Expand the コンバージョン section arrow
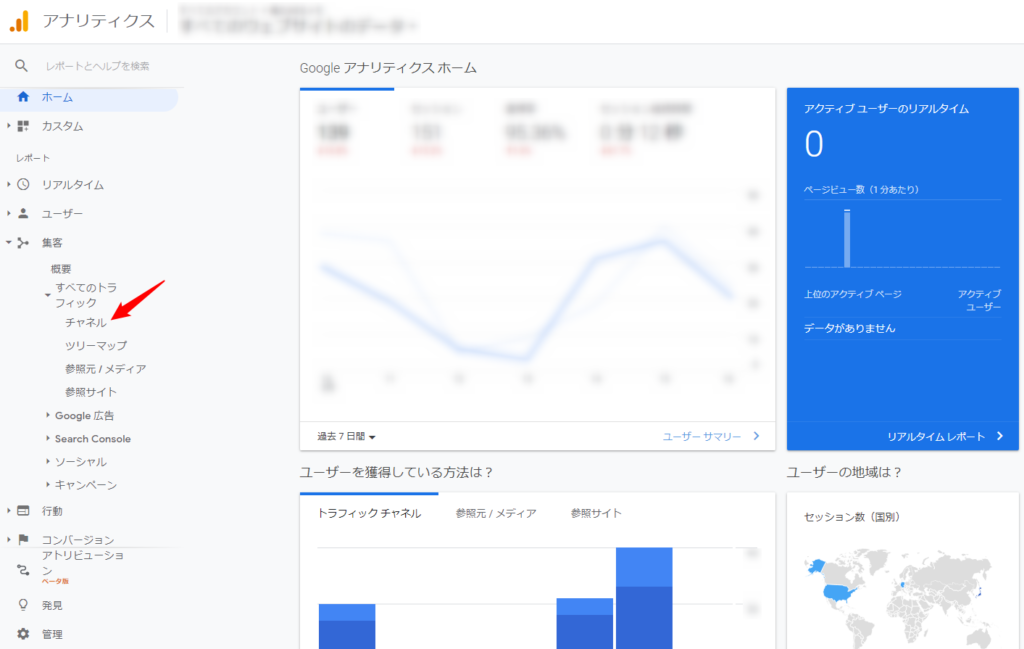Image resolution: width=1024 pixels, height=649 pixels. 8,539
